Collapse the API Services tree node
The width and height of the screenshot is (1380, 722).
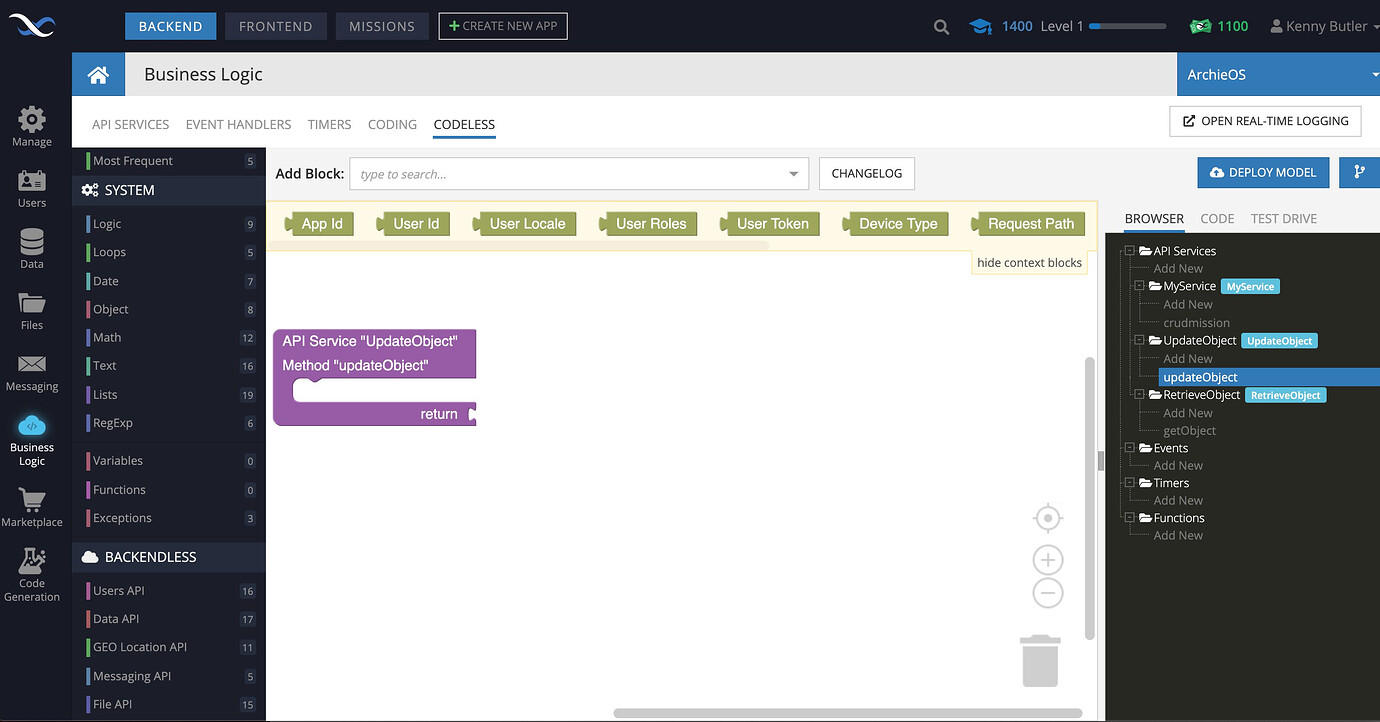coord(1130,251)
